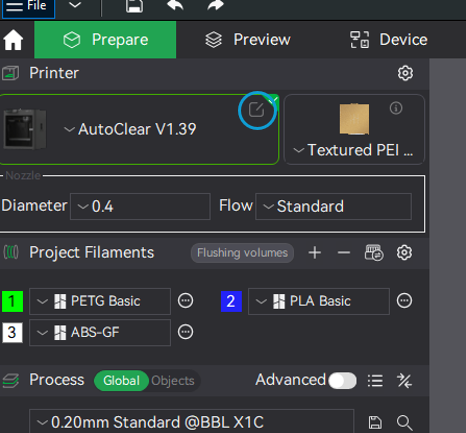Sync filaments from AMS icon
This screenshot has height=433, width=466.
(374, 253)
